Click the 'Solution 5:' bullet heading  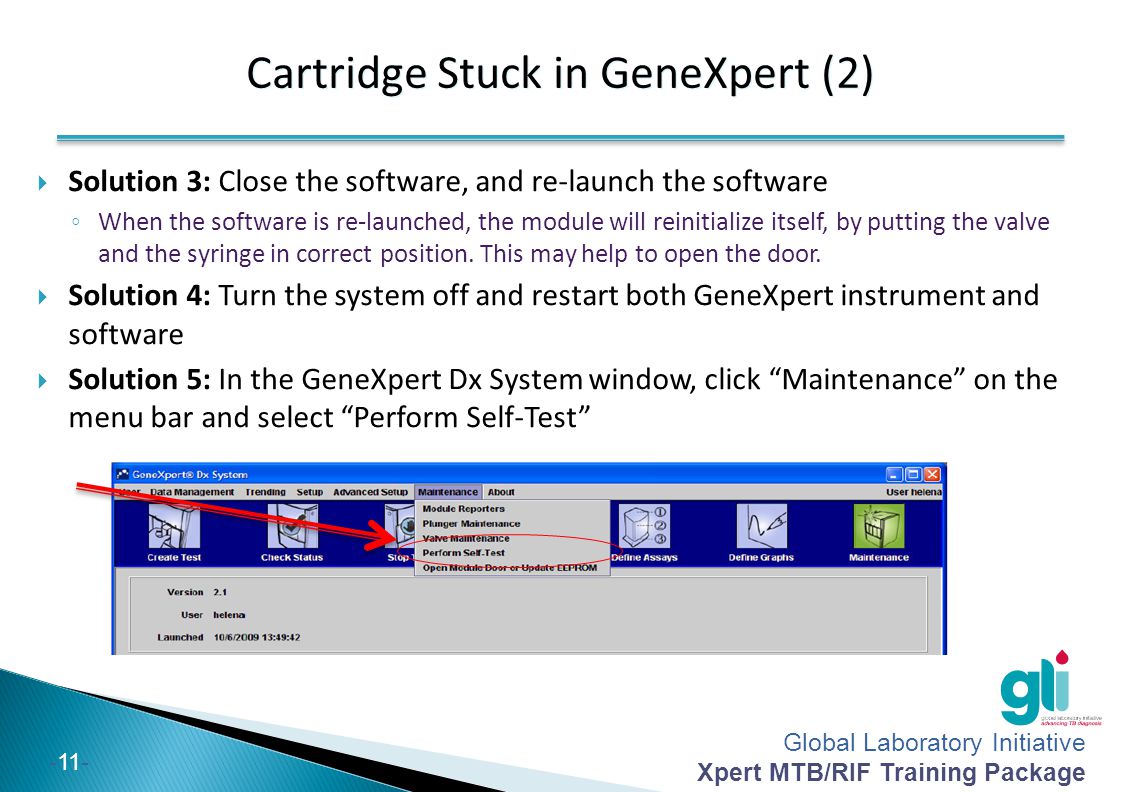140,379
